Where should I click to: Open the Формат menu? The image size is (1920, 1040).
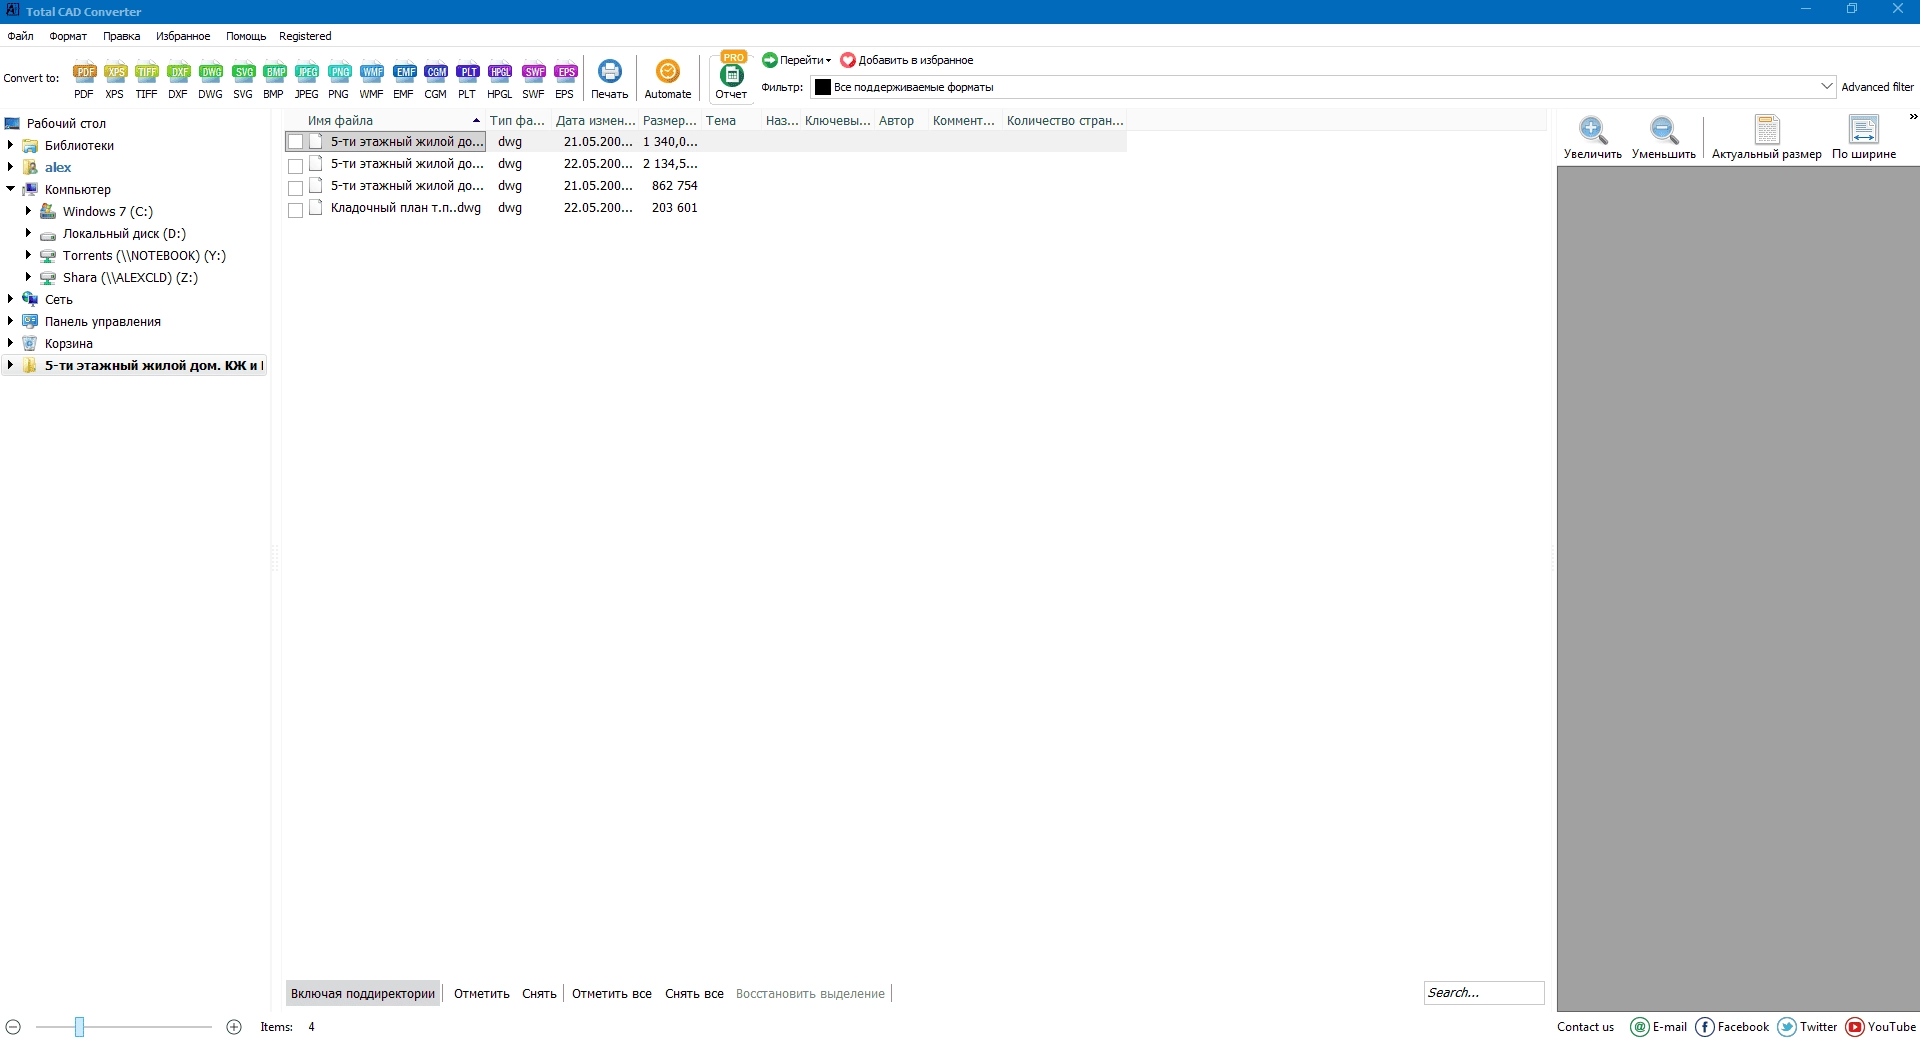pyautogui.click(x=68, y=36)
